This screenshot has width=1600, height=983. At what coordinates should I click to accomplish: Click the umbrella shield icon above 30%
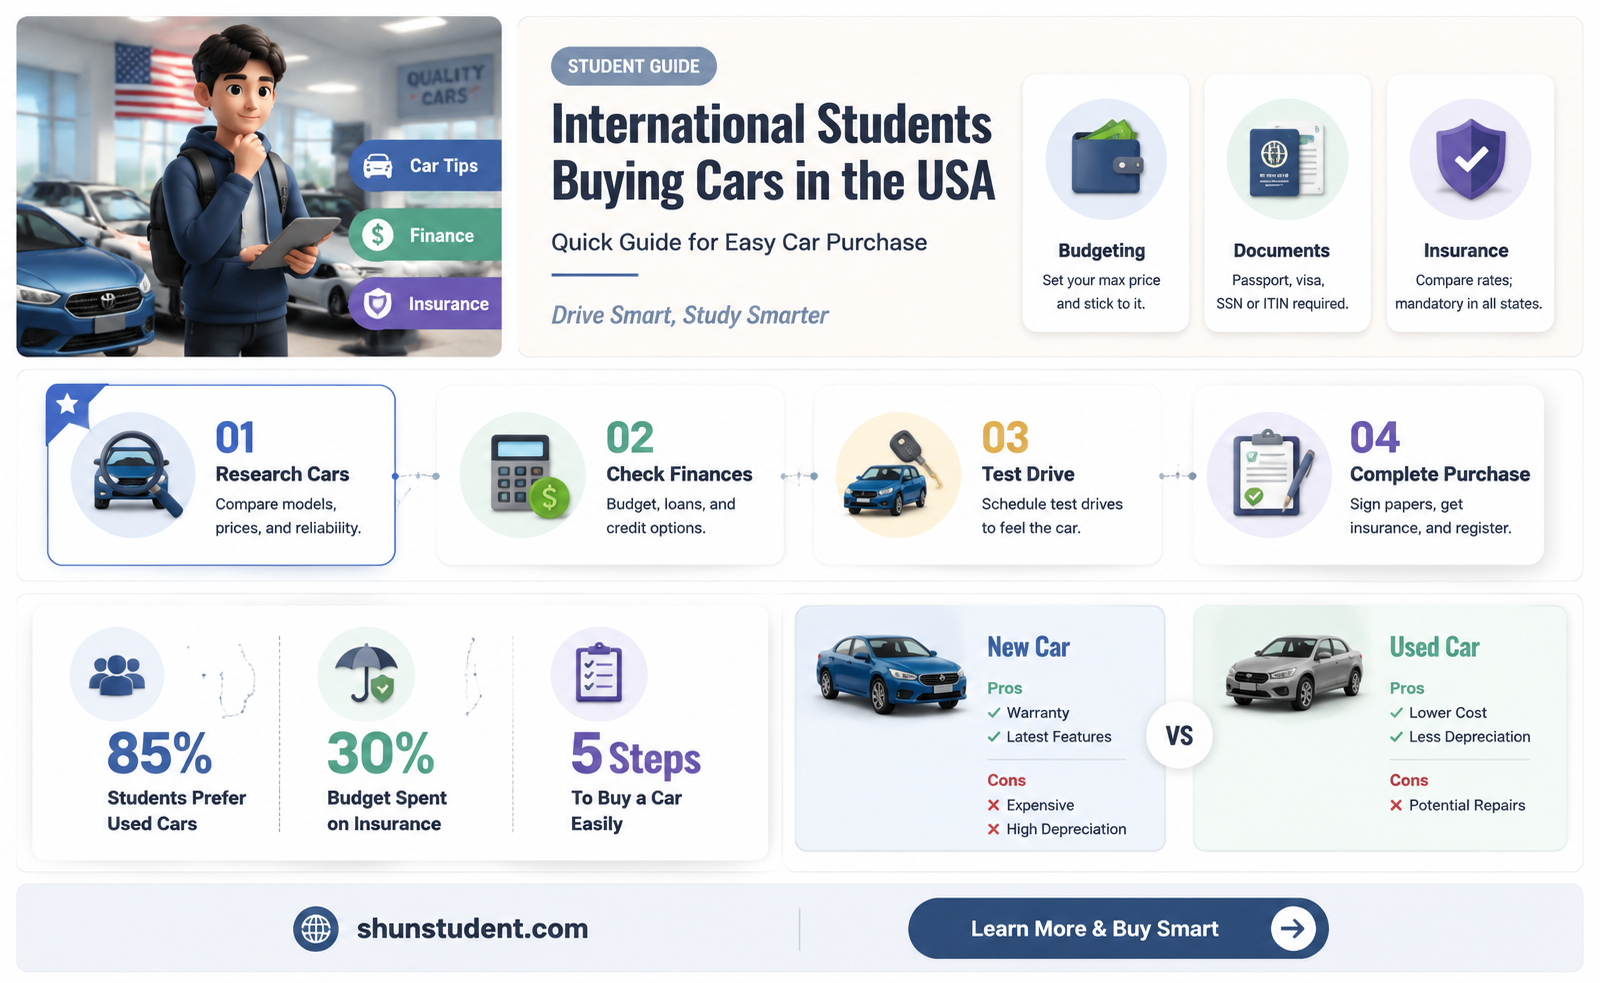(366, 674)
